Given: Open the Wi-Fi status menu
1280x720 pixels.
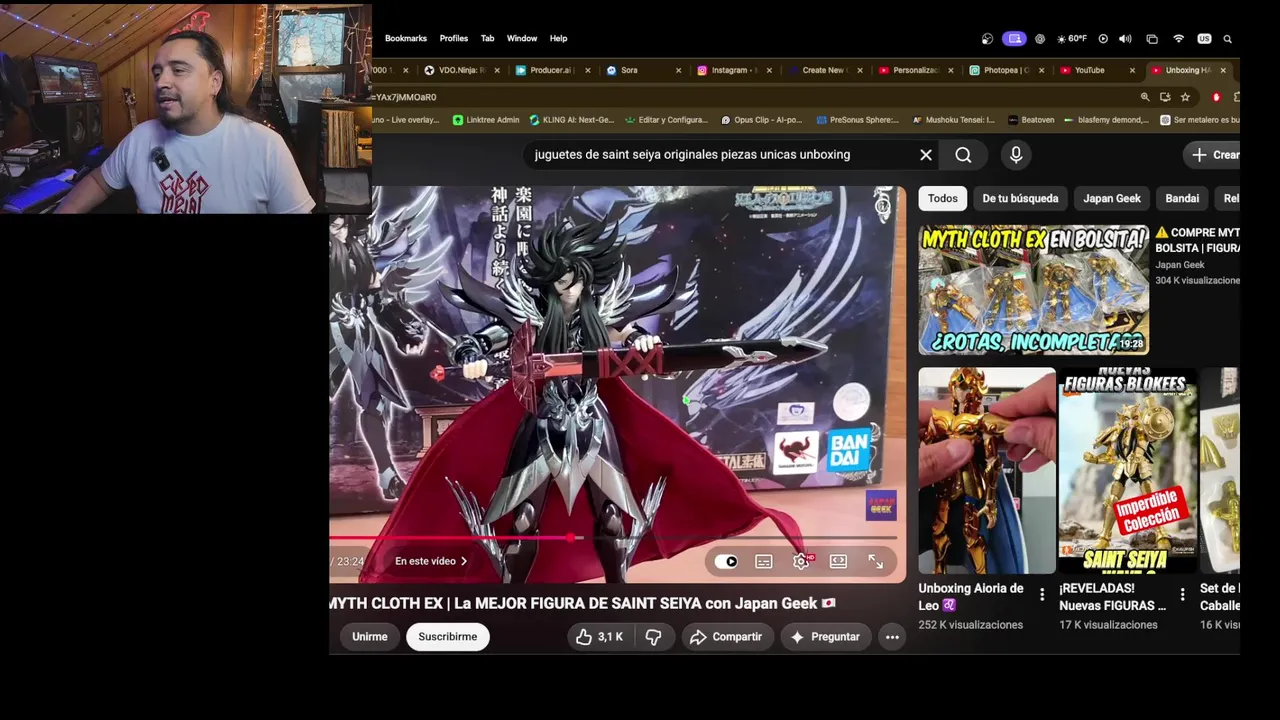Looking at the screenshot, I should (1178, 39).
